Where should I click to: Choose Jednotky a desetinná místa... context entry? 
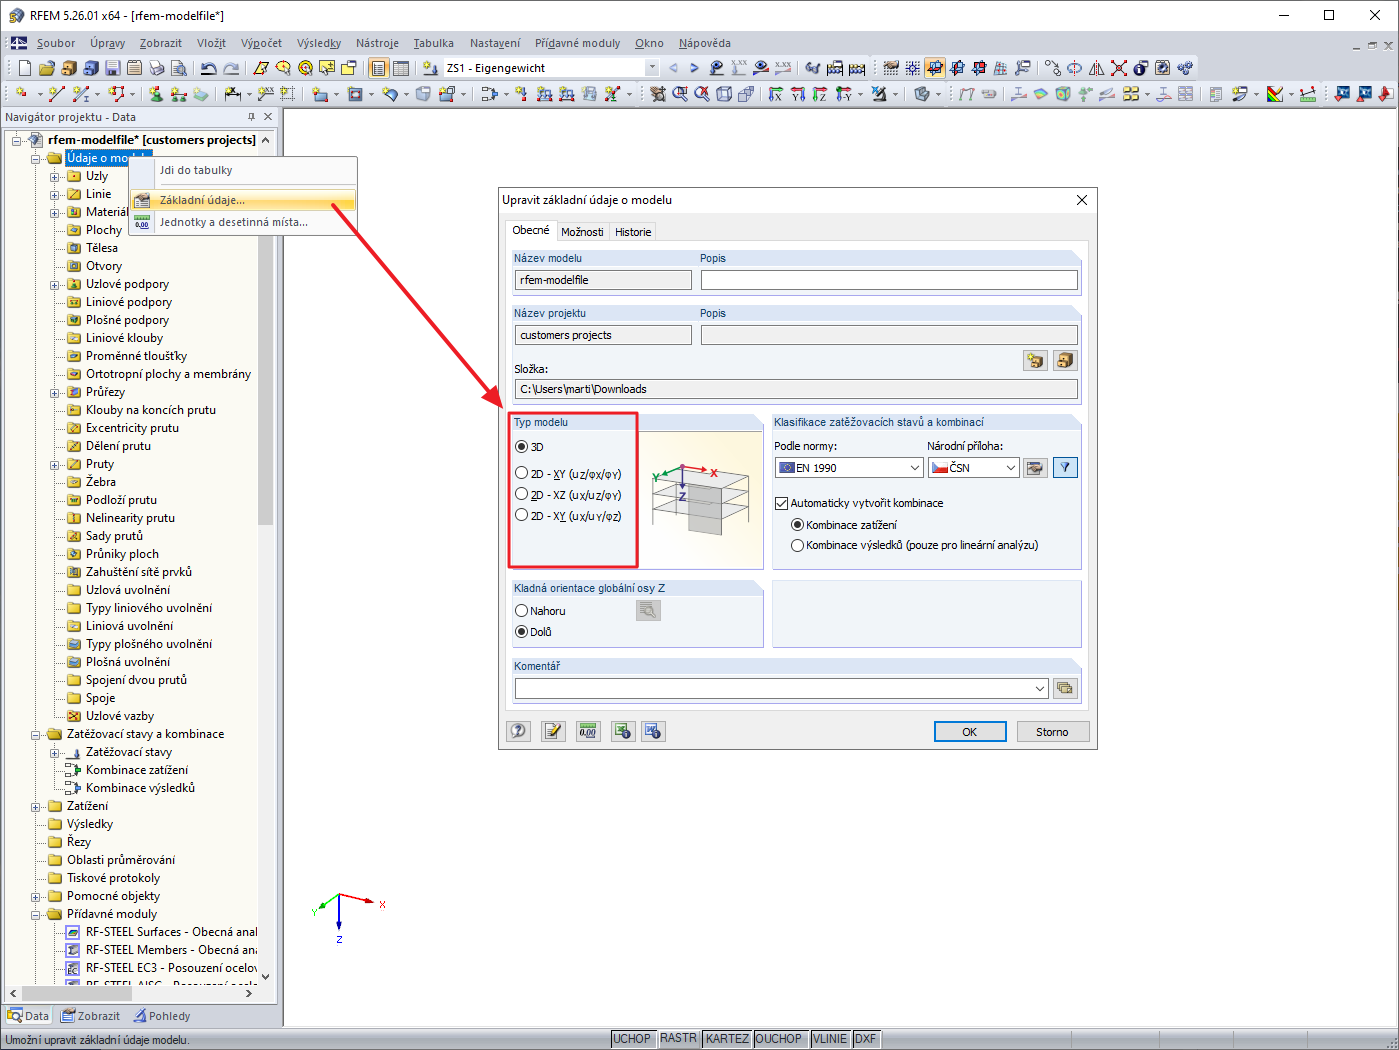coord(243,222)
